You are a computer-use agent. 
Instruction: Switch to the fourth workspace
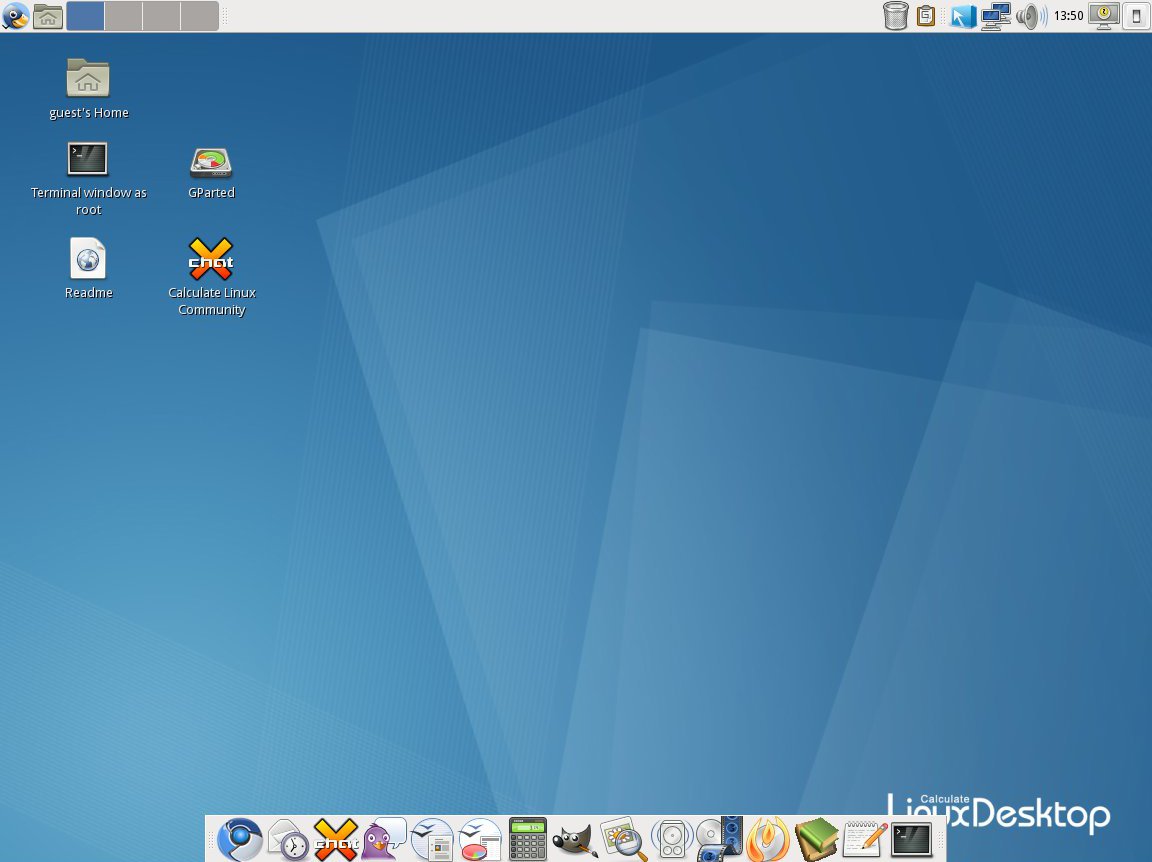pos(199,16)
